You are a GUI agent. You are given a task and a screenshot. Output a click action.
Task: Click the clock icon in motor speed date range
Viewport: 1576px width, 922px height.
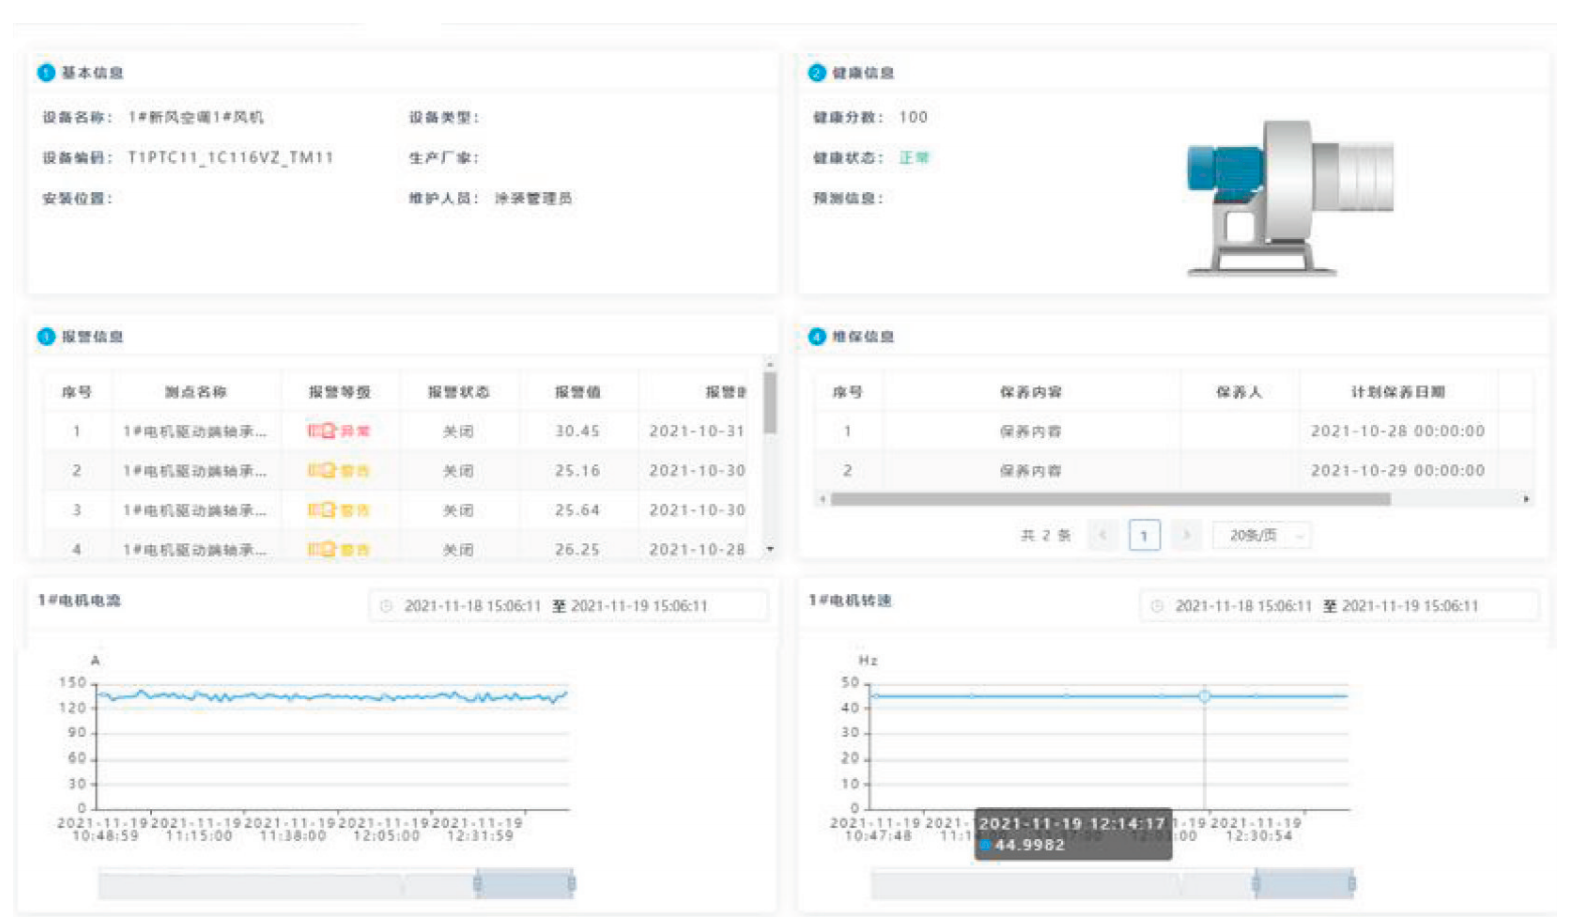[1157, 606]
